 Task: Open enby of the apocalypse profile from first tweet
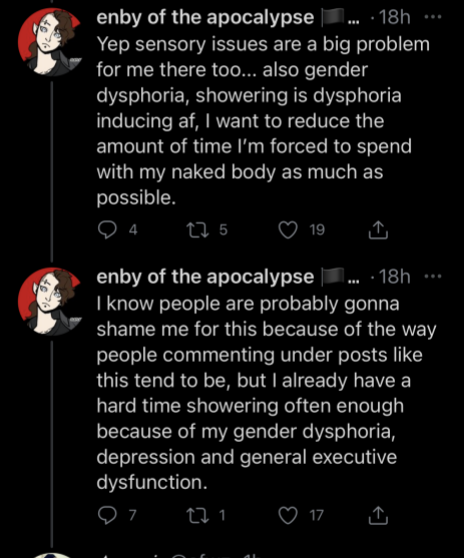point(205,17)
